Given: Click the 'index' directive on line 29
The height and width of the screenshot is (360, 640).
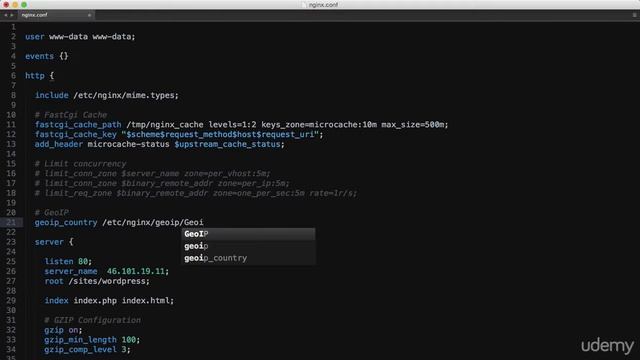Looking at the screenshot, I should (x=56, y=301).
